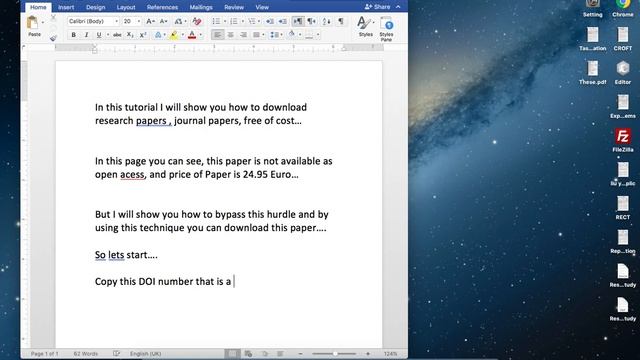Apply the red font color
Image resolution: width=640 pixels, height=360 pixels.
pos(191,35)
